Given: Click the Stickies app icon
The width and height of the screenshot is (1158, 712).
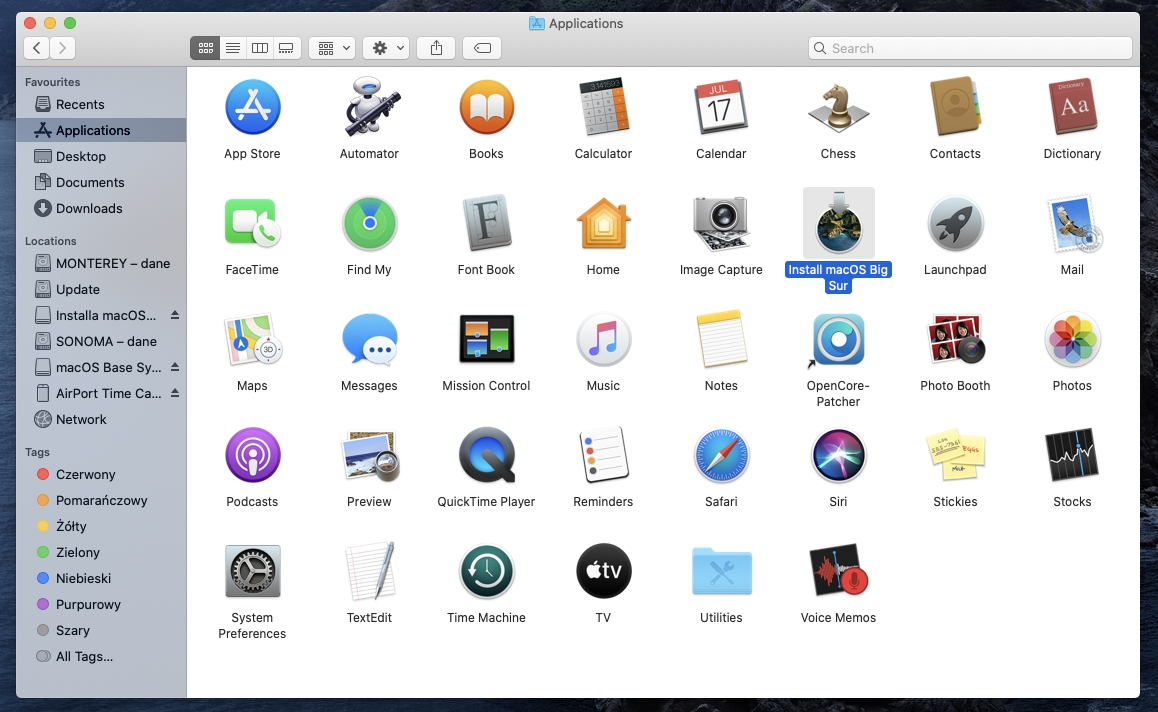Looking at the screenshot, I should tap(955, 456).
